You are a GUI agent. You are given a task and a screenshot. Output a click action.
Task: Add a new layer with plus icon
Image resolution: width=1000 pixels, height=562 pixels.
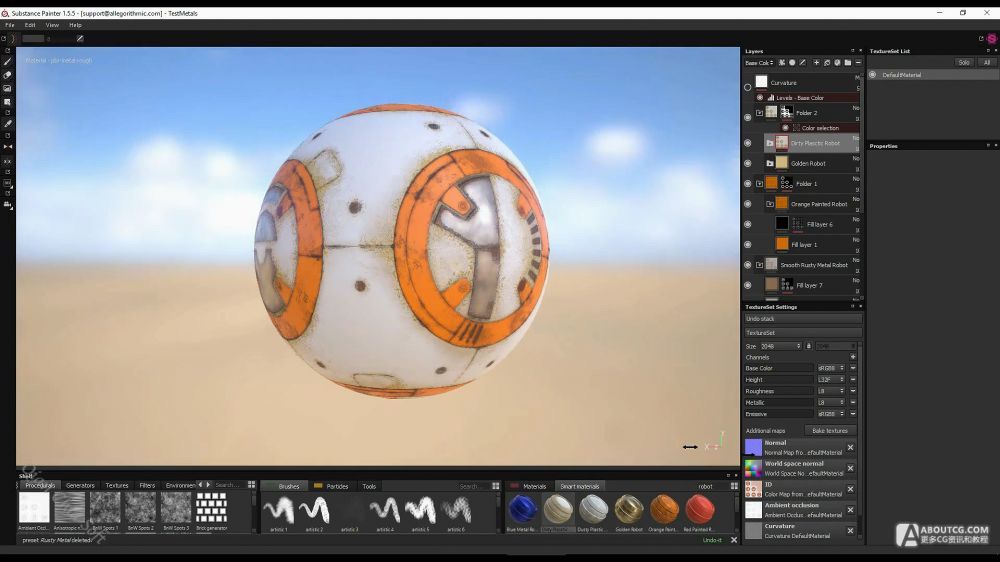coord(816,63)
